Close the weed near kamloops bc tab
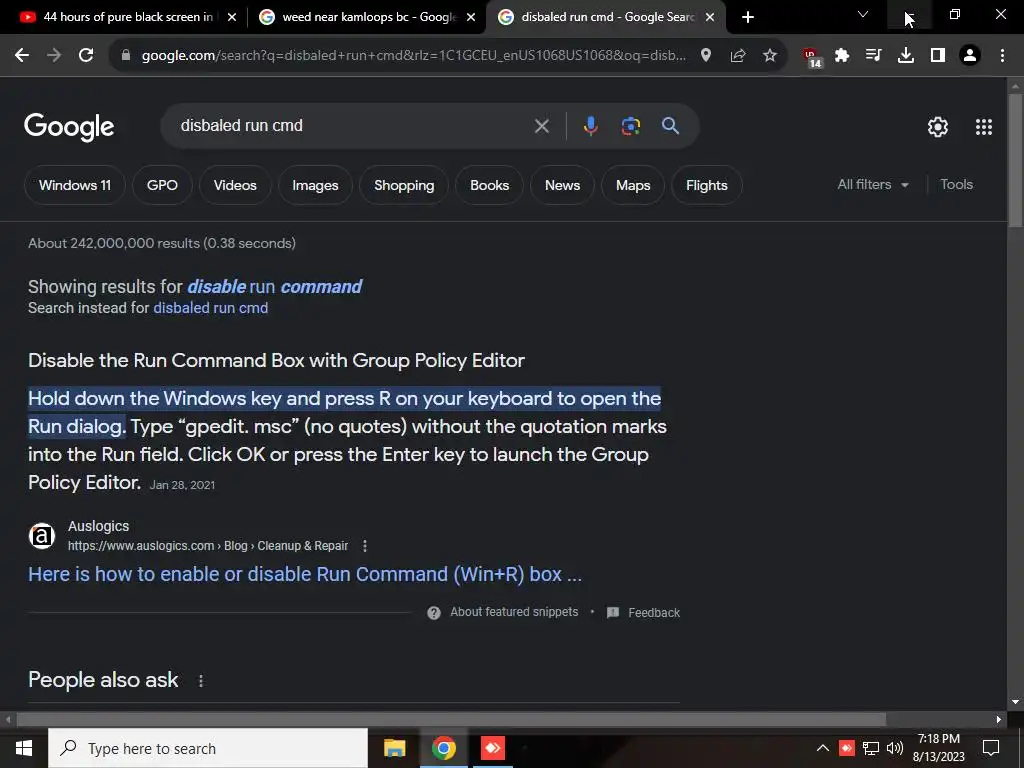The width and height of the screenshot is (1024, 768). [x=471, y=18]
